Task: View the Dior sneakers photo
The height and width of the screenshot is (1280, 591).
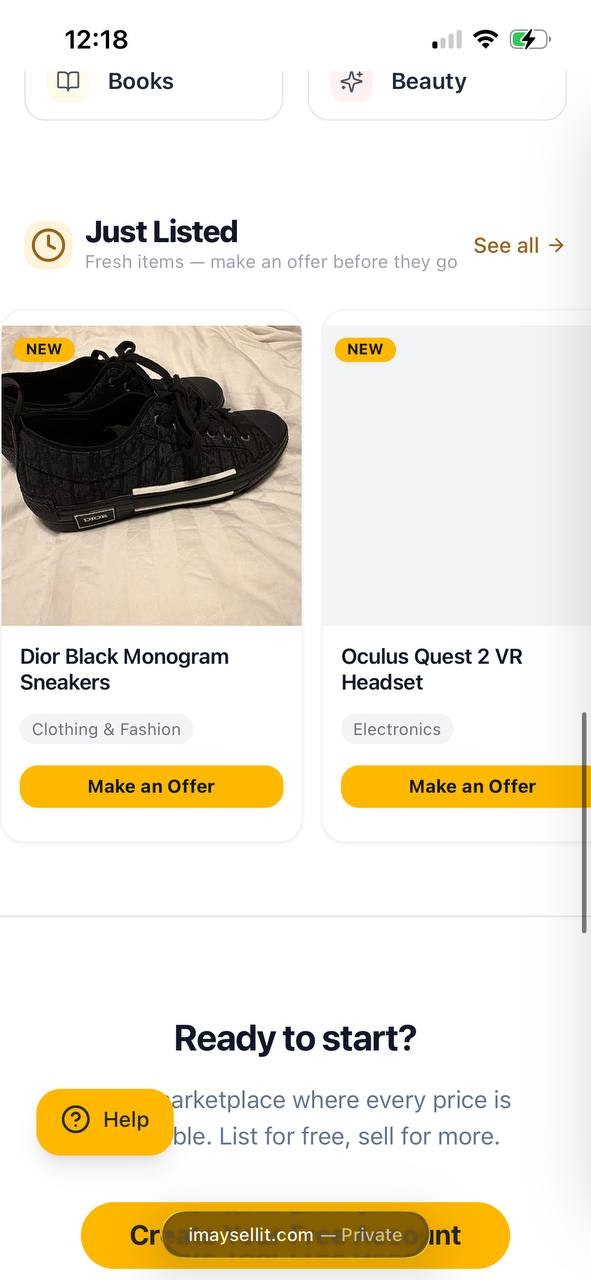Action: [152, 475]
